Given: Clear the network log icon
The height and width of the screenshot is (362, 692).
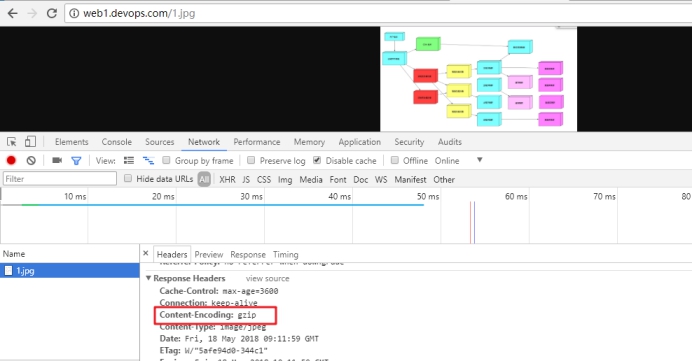Looking at the screenshot, I should (31, 161).
